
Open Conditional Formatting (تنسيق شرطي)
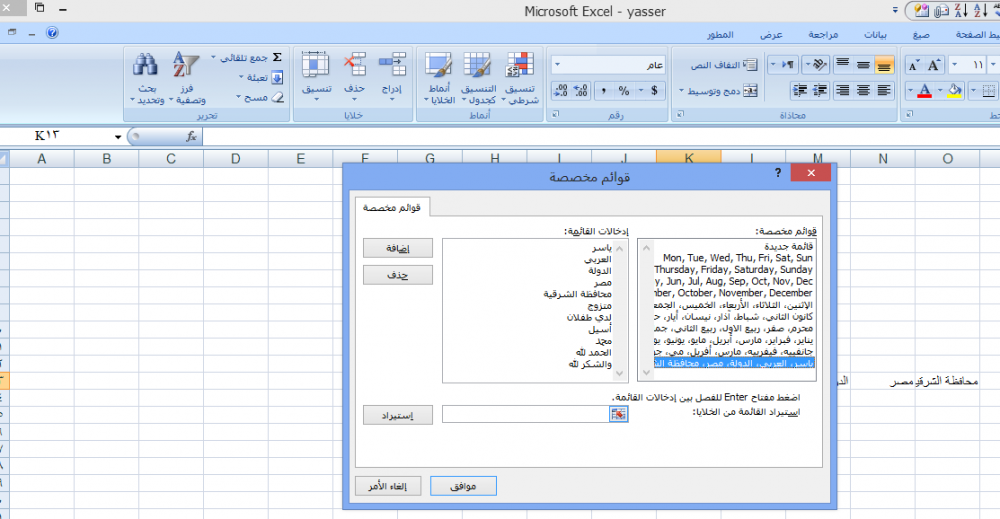520,78
